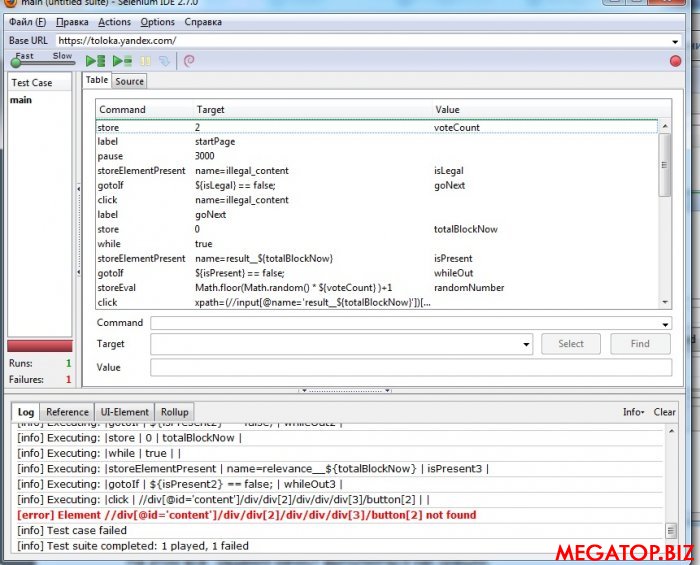Switch to the Table tab
The image size is (700, 565).
97,80
